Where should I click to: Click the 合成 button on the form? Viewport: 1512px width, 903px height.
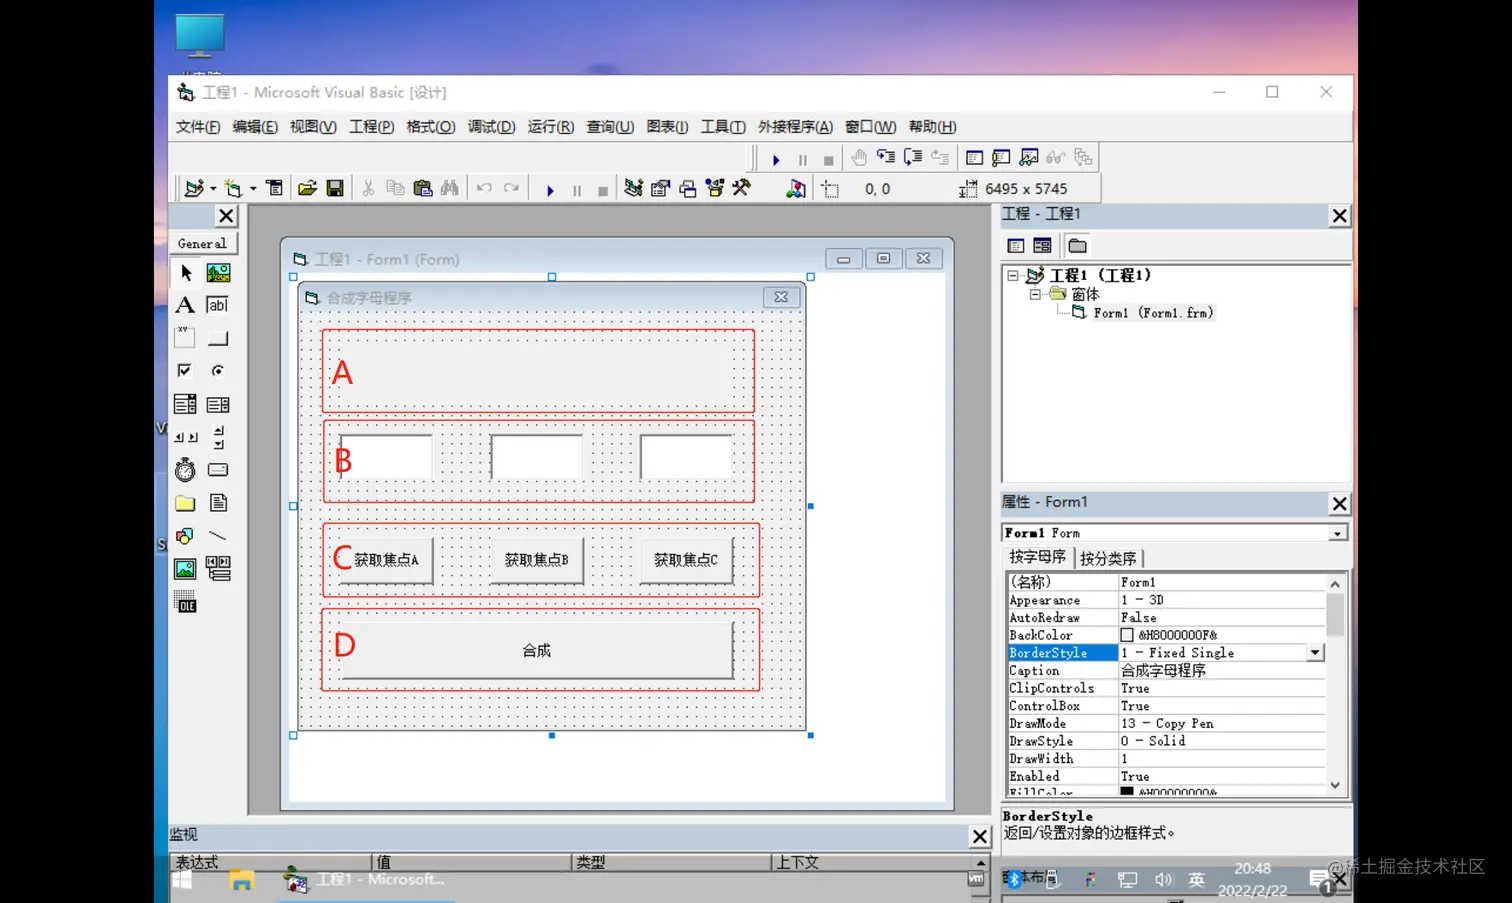pos(537,650)
